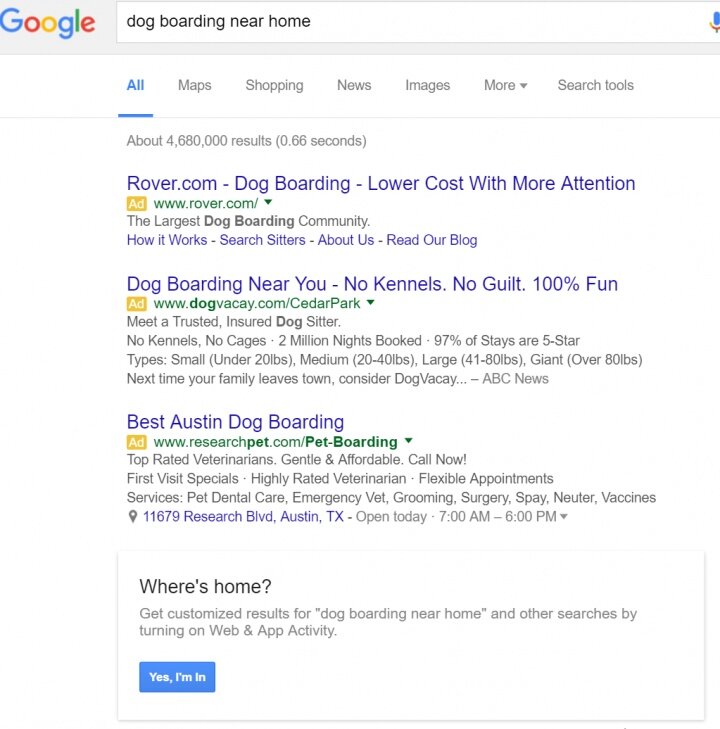The height and width of the screenshot is (729, 720).
Task: Open the Shopping tab
Action: tap(274, 86)
